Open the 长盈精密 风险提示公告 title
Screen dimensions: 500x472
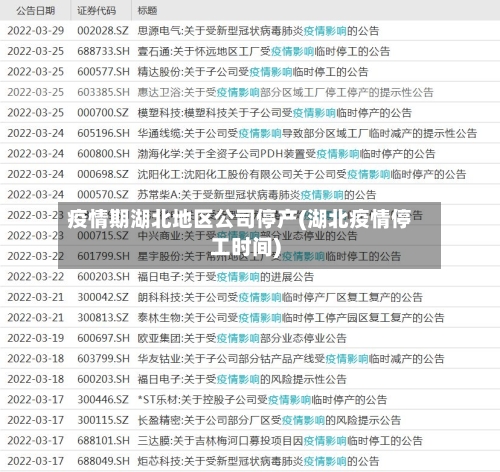269,420
